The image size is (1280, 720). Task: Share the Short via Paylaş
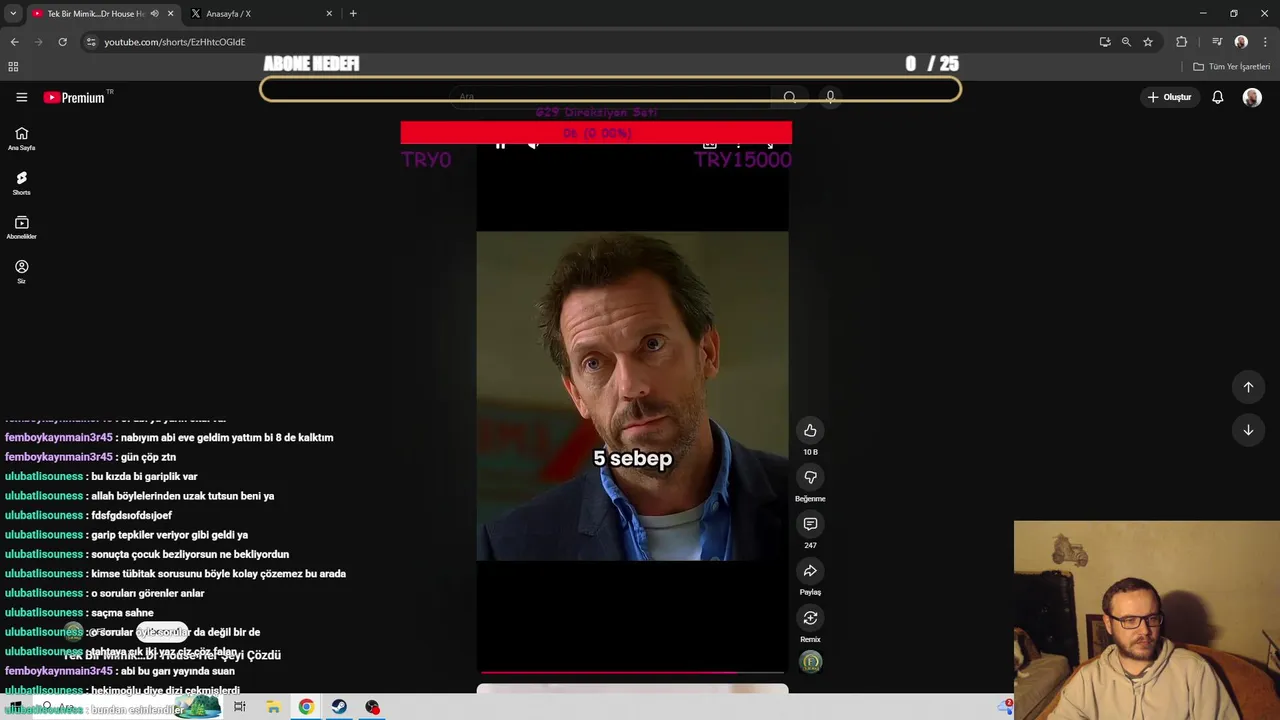click(x=810, y=571)
